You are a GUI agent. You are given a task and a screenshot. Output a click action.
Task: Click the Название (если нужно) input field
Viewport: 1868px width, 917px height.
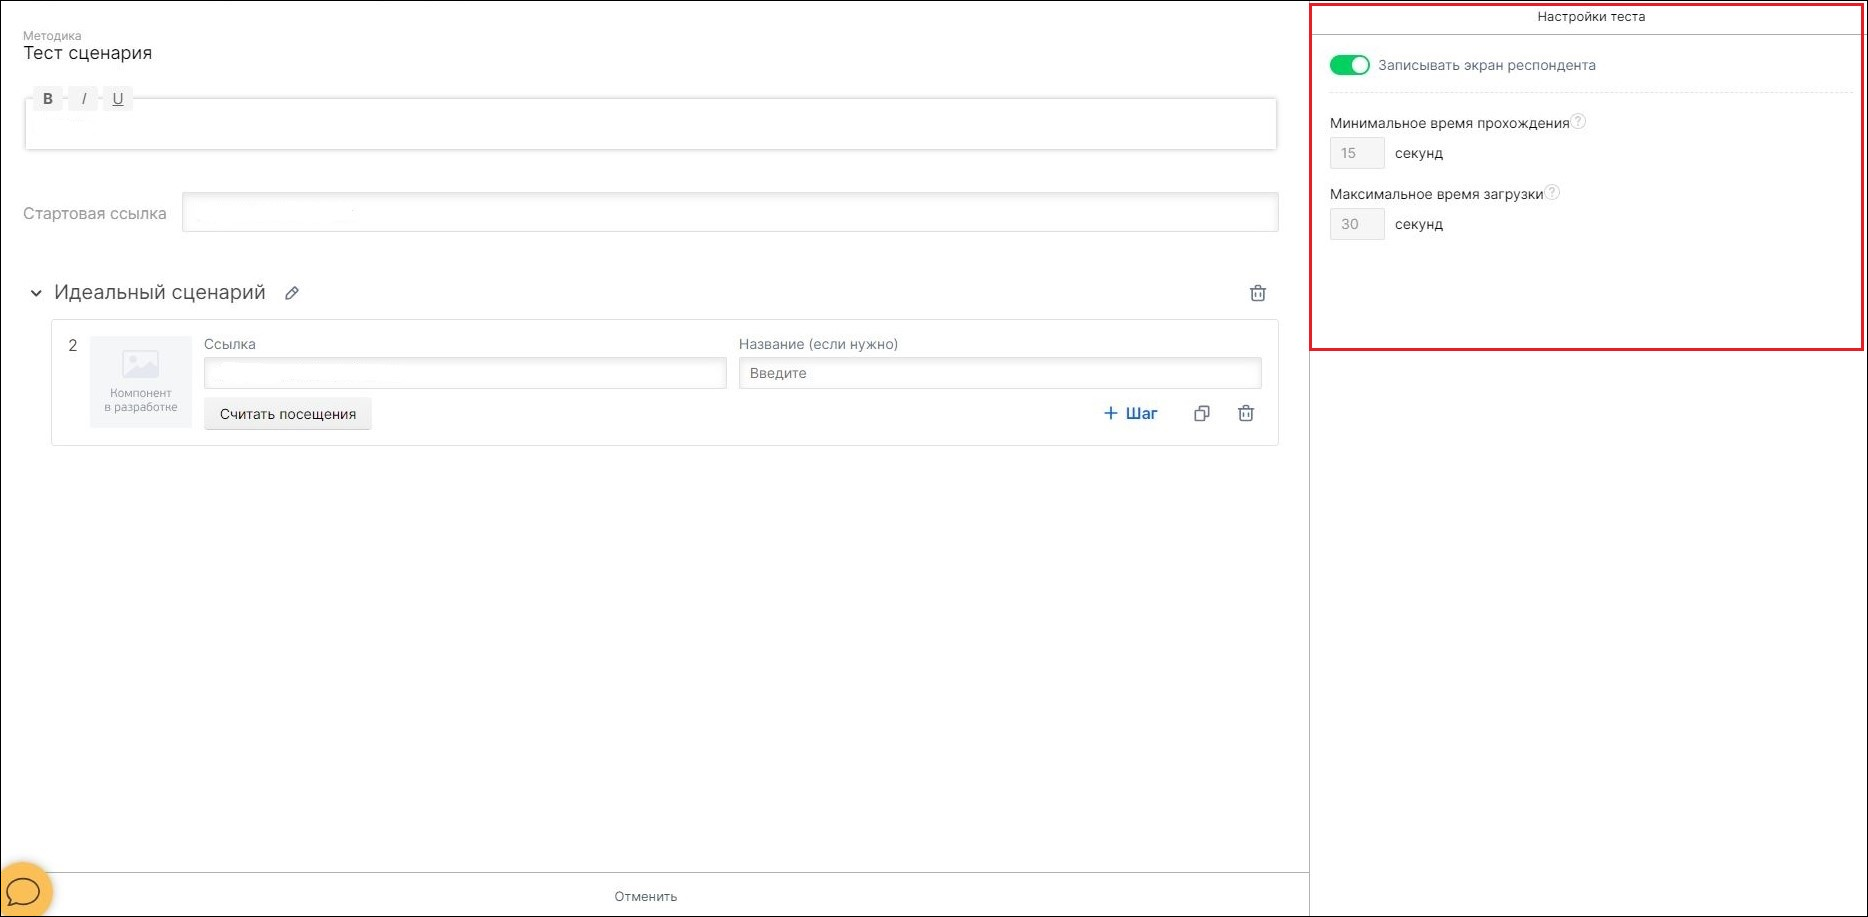click(1000, 373)
